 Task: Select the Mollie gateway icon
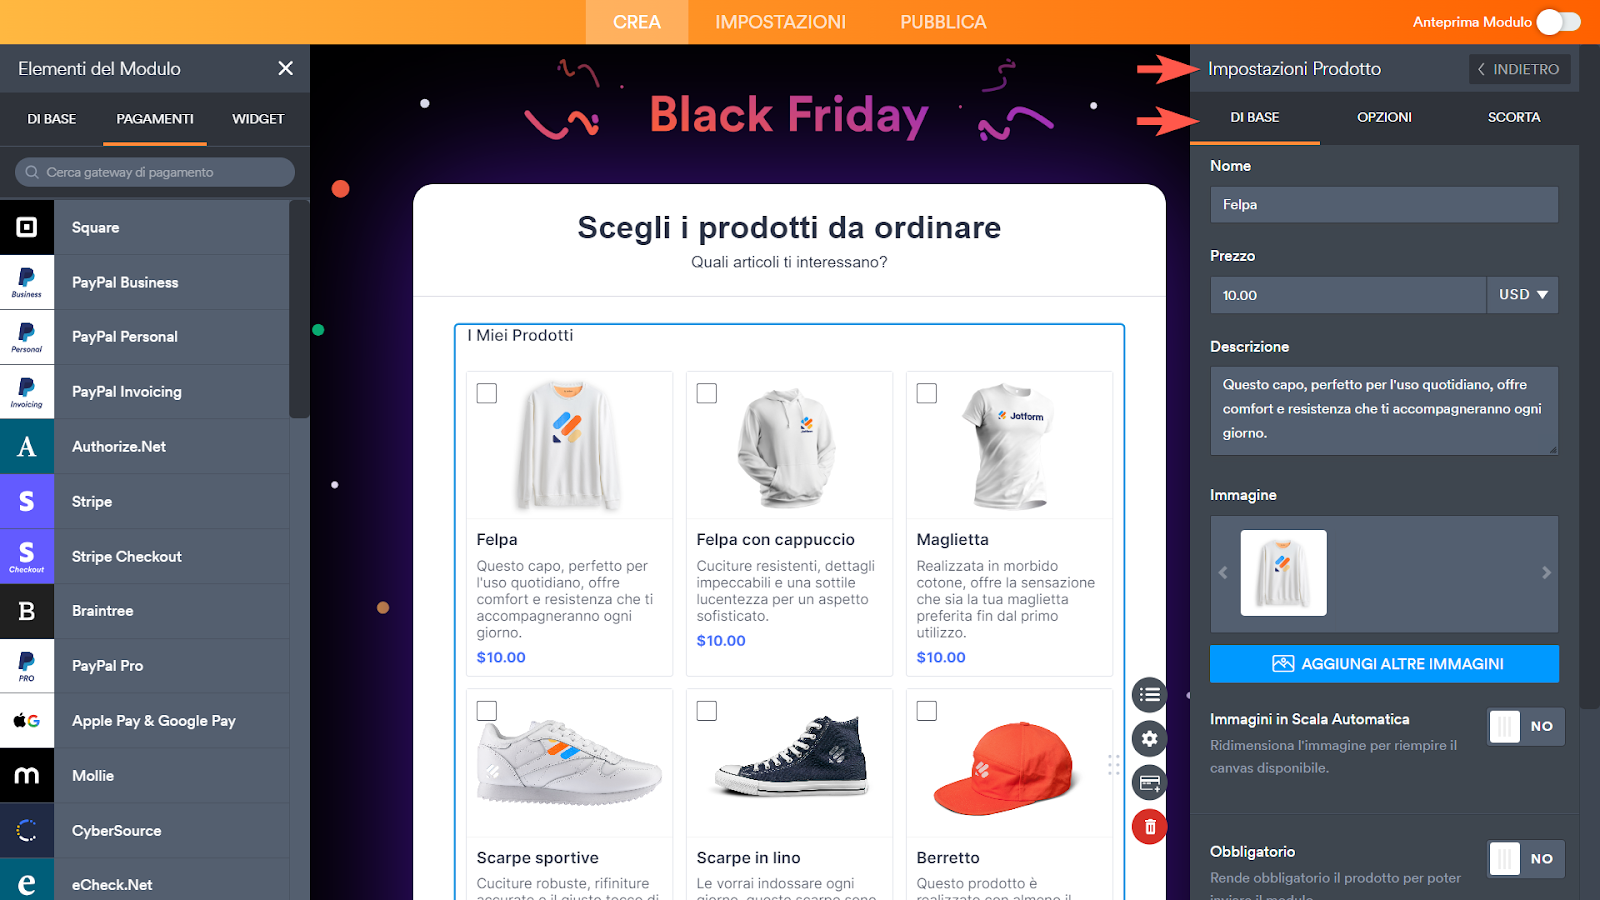[27, 775]
